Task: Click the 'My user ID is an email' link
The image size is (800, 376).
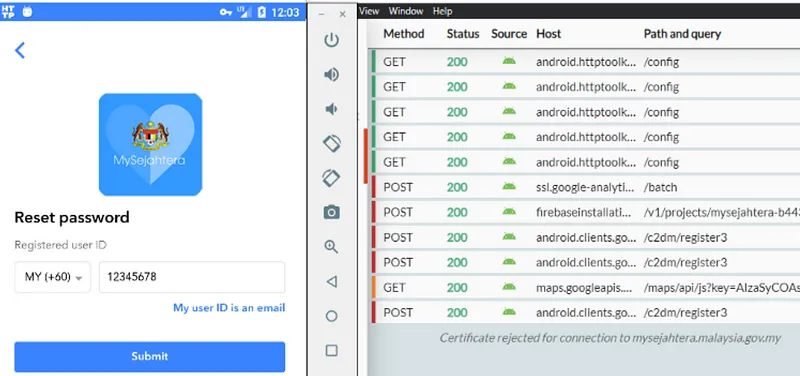Action: click(229, 308)
